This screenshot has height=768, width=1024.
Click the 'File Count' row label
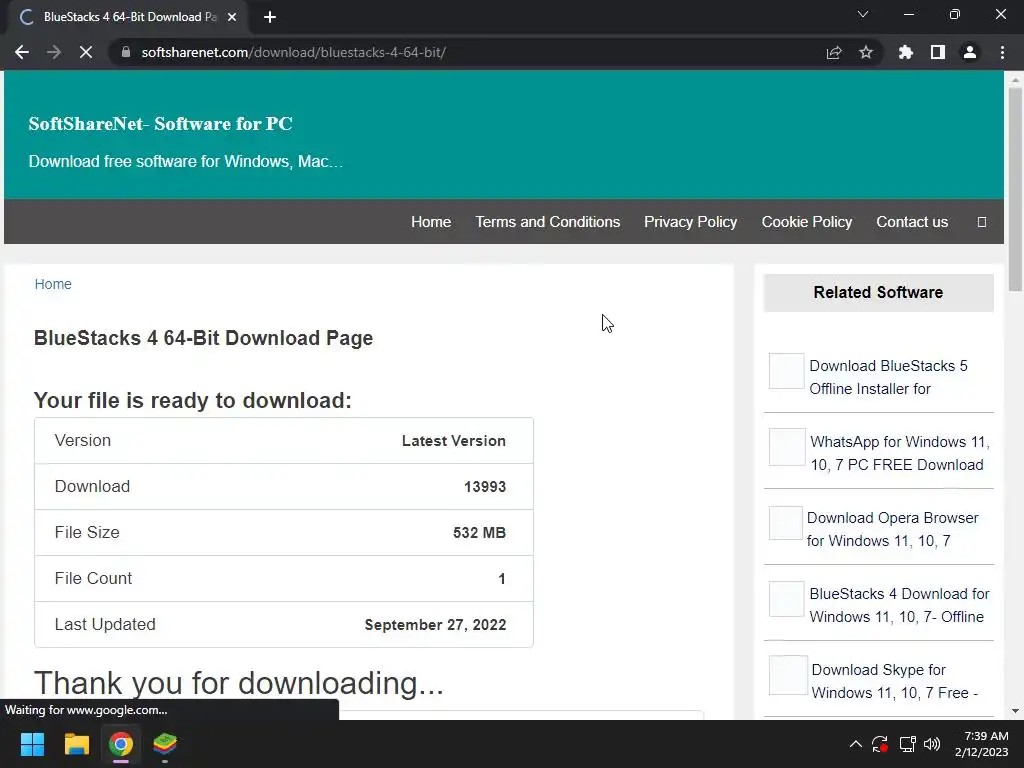pyautogui.click(x=93, y=579)
